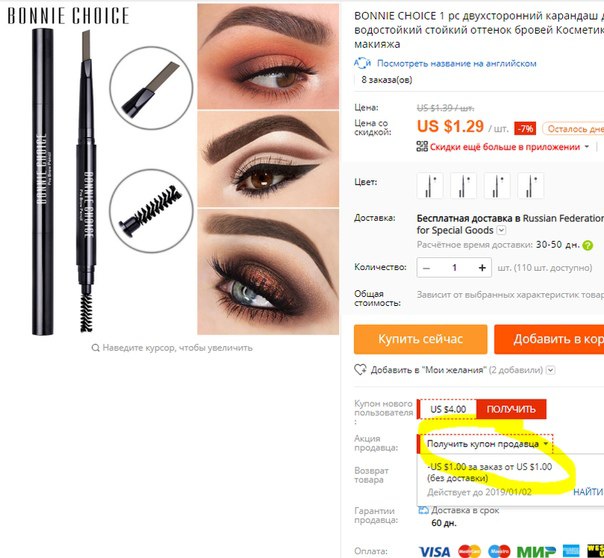The image size is (604, 558).
Task: Increase quantity with the plus button
Action: coord(482,268)
